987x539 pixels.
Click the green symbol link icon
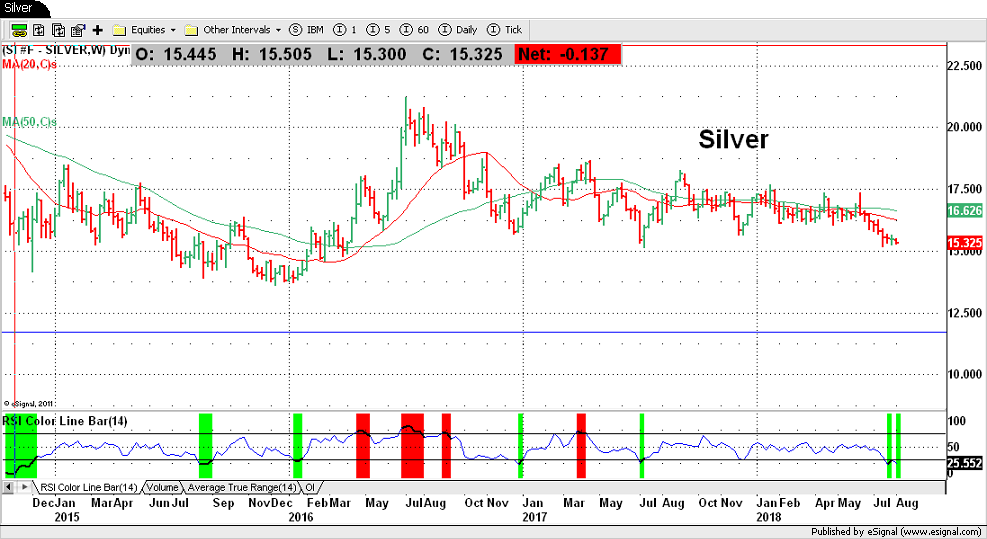(x=19, y=30)
